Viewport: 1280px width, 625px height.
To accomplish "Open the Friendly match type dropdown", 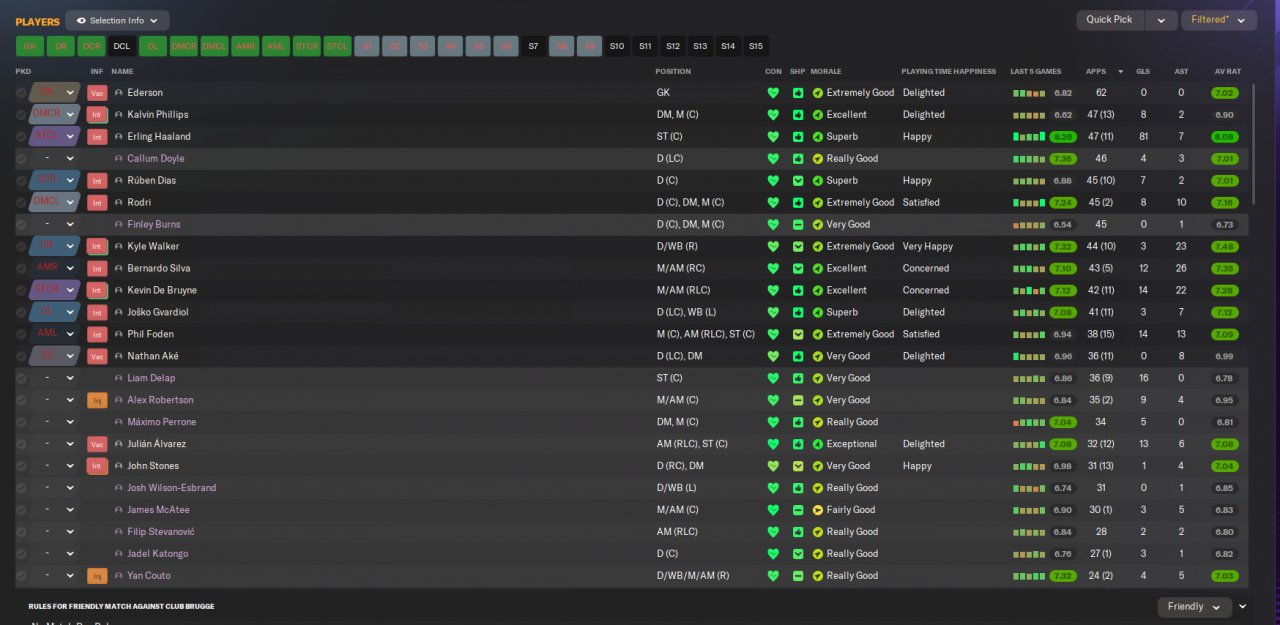I will pyautogui.click(x=1194, y=607).
